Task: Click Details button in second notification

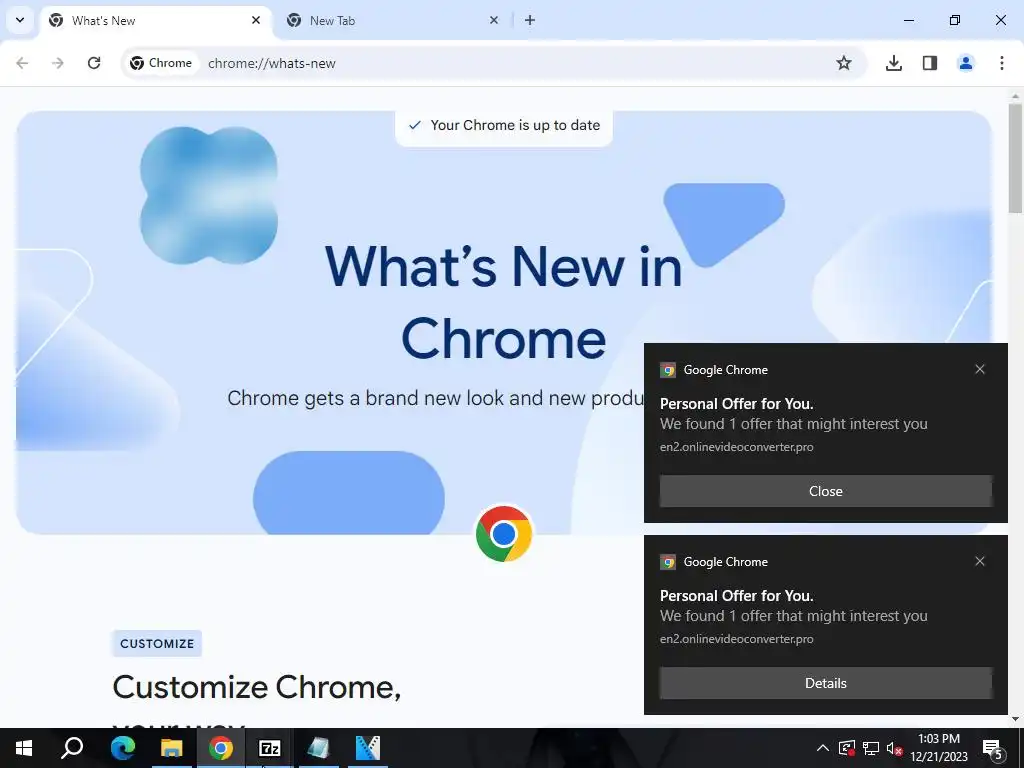Action: 825,683
